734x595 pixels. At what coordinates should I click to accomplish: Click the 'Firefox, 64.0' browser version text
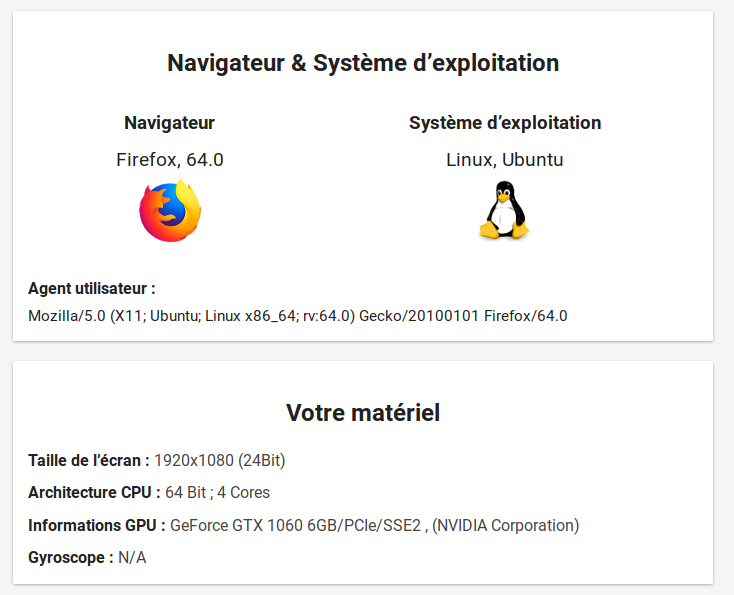pyautogui.click(x=169, y=160)
